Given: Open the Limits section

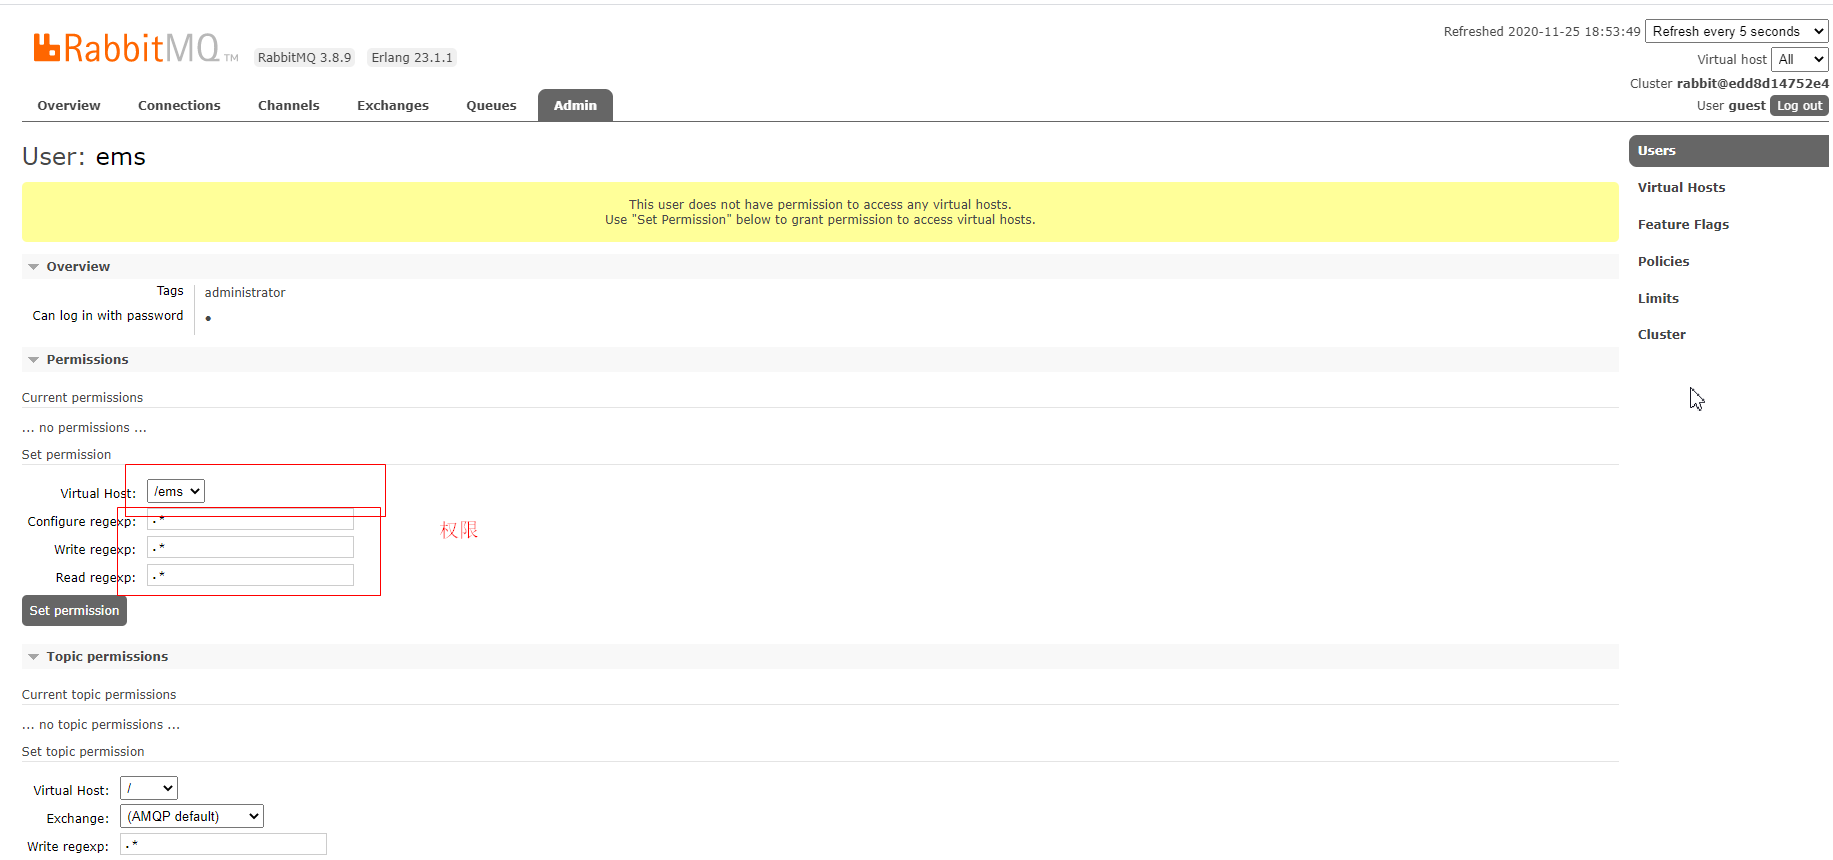Looking at the screenshot, I should (1658, 299).
